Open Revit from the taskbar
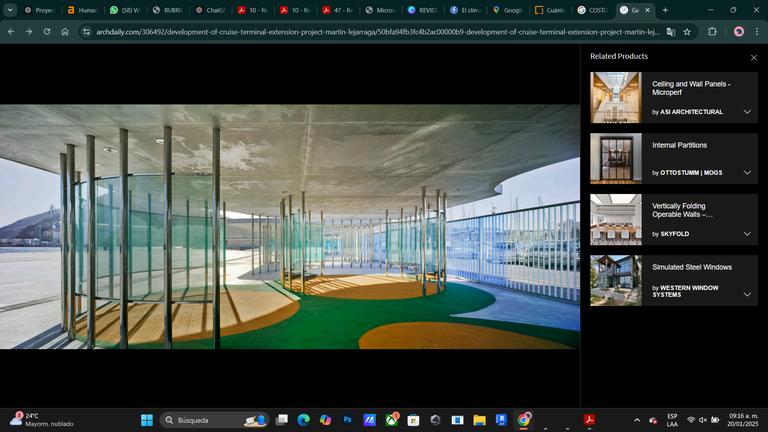This screenshot has height=432, width=768. click(x=501, y=420)
